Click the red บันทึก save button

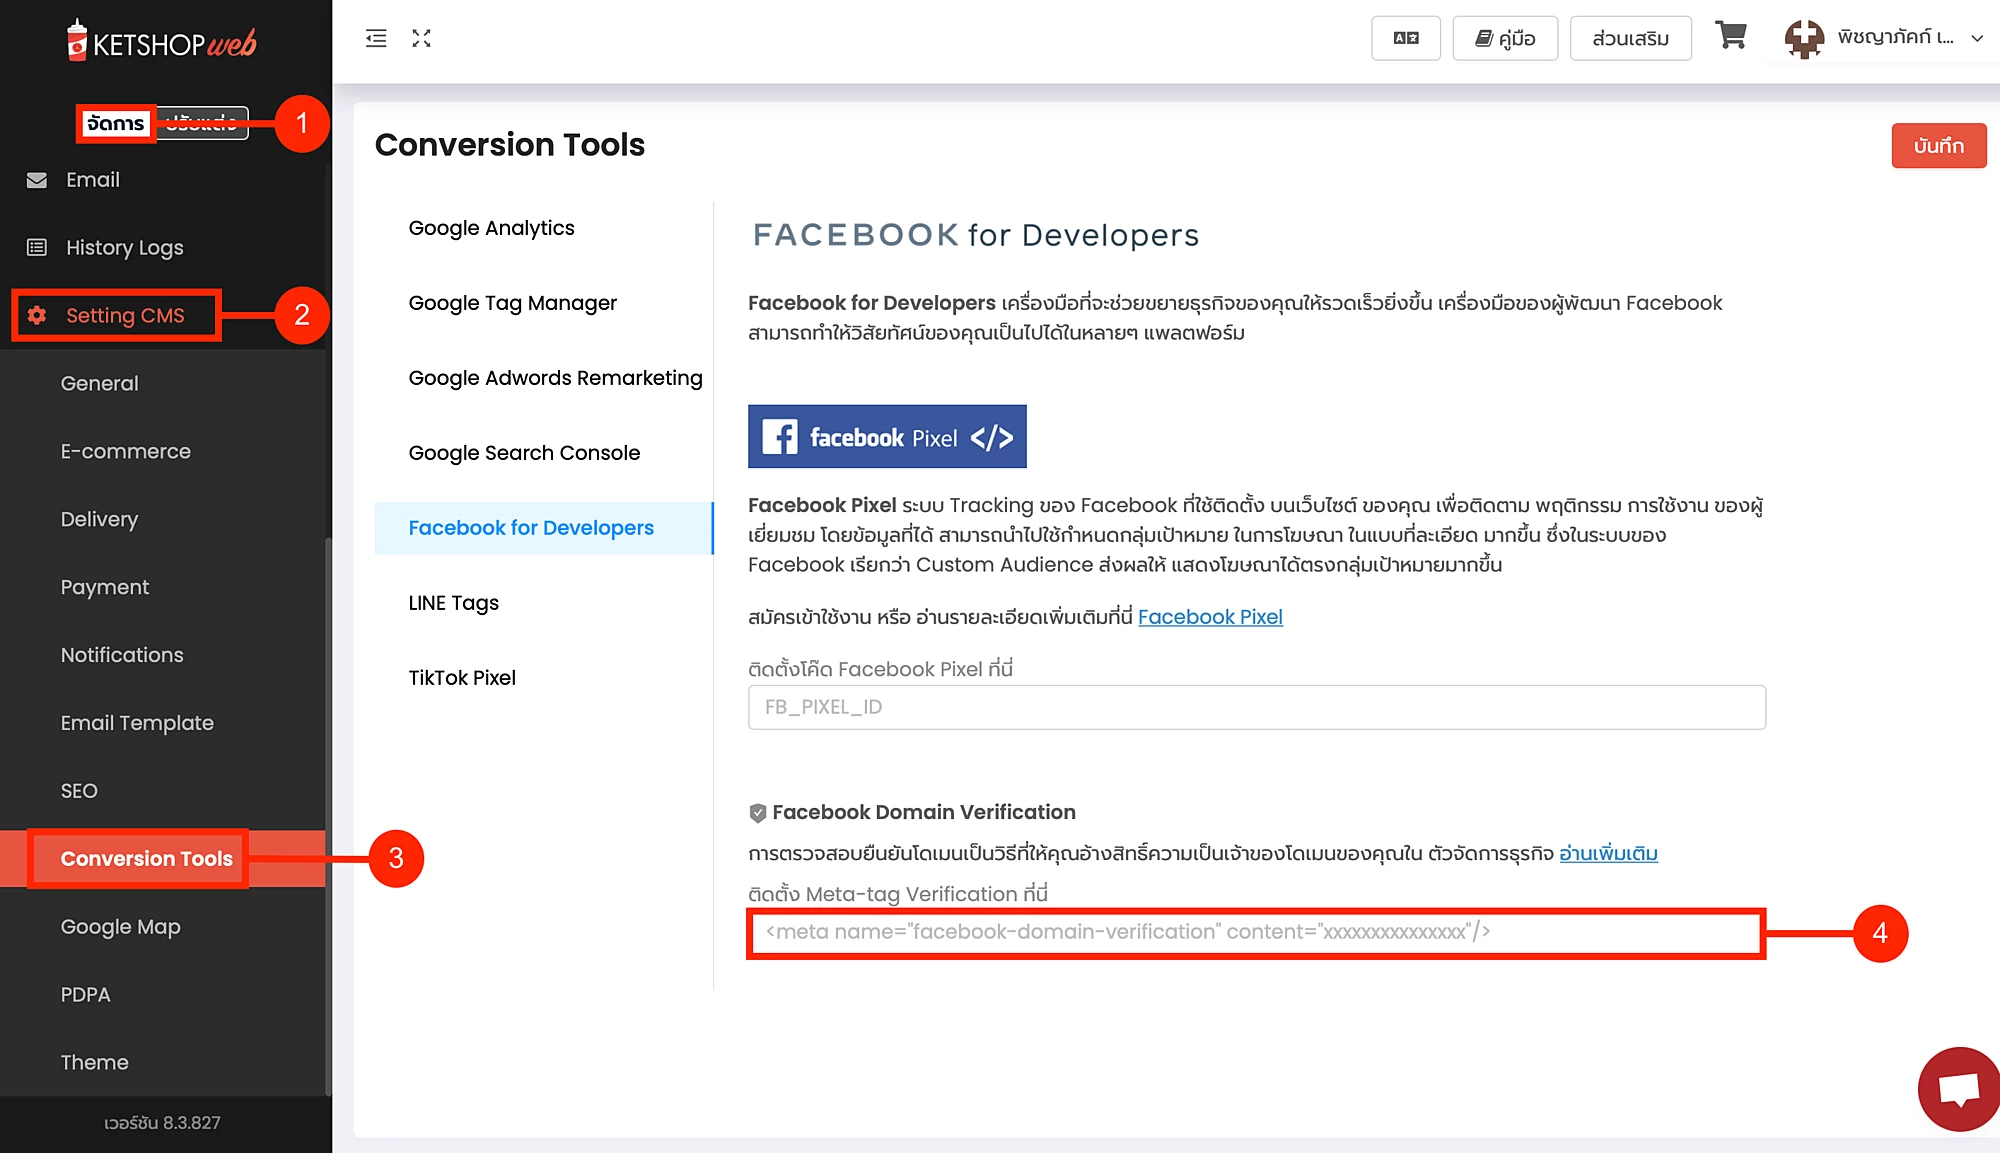pos(1939,146)
